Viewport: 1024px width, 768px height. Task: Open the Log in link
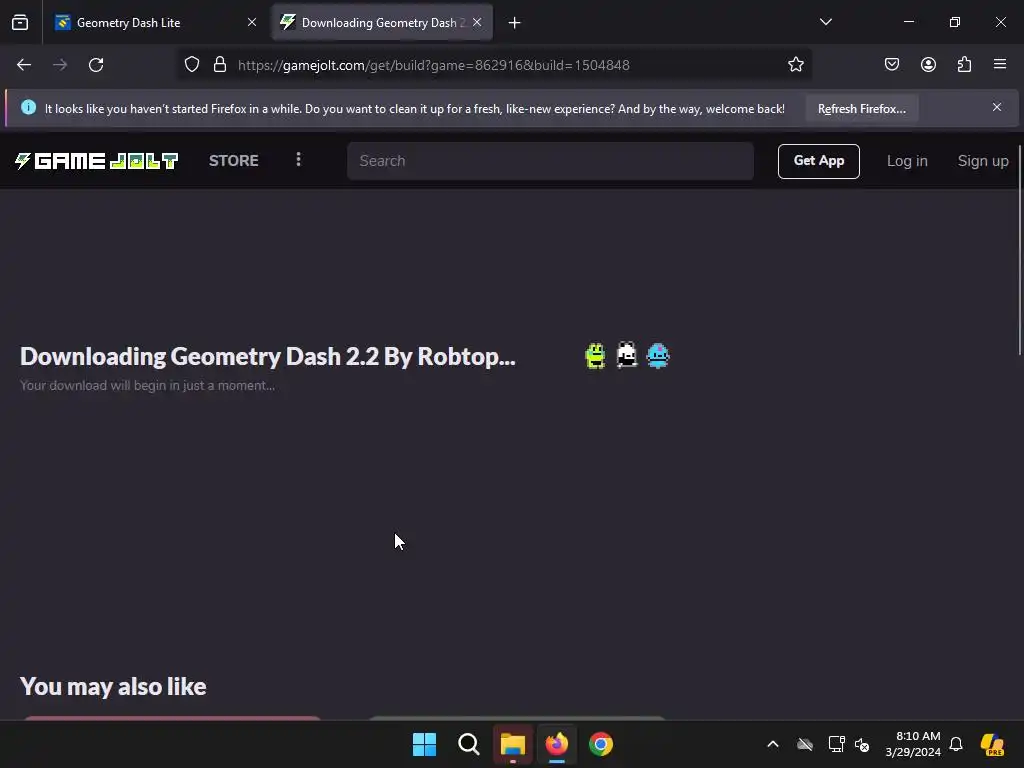coord(906,161)
